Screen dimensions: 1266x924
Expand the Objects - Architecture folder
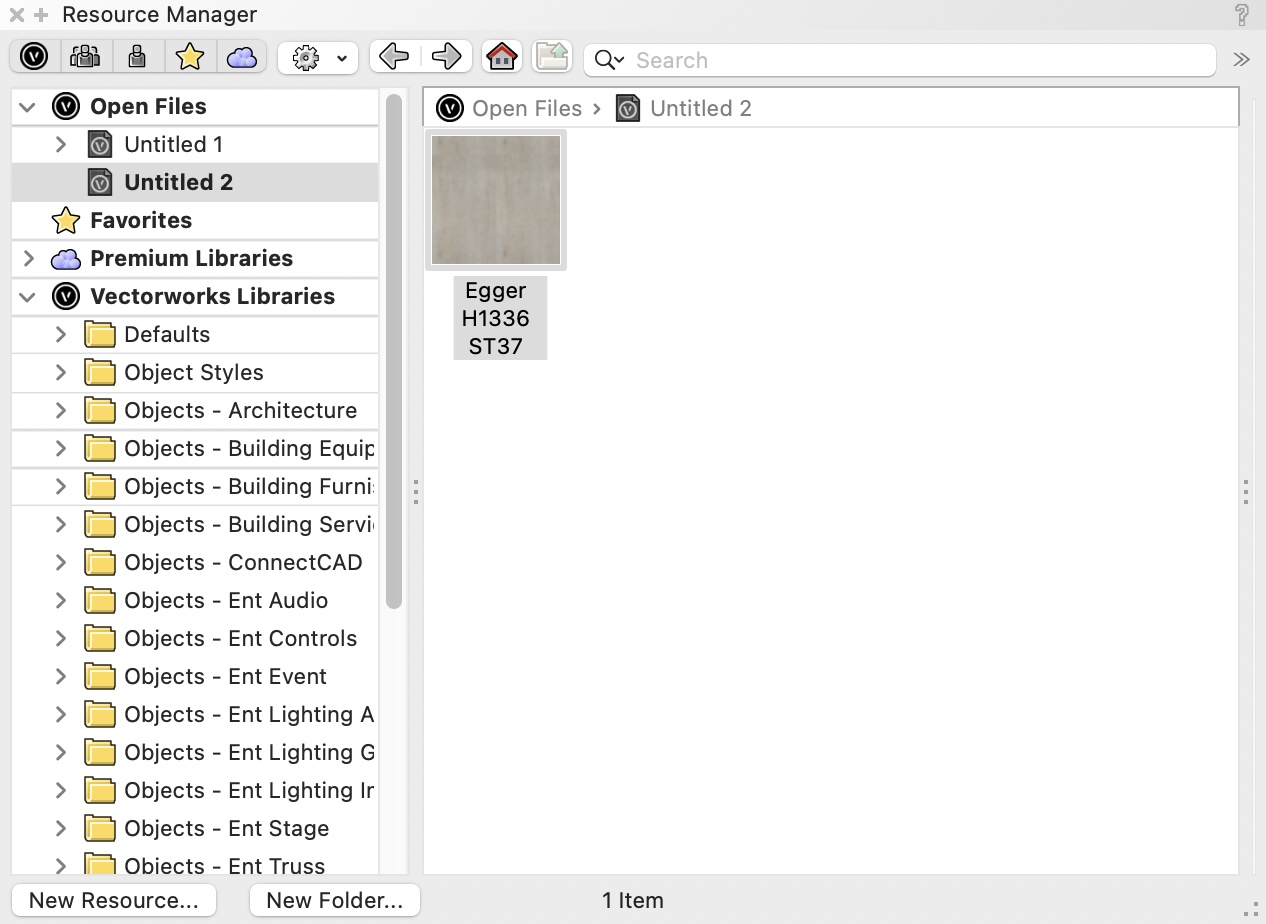coord(61,410)
